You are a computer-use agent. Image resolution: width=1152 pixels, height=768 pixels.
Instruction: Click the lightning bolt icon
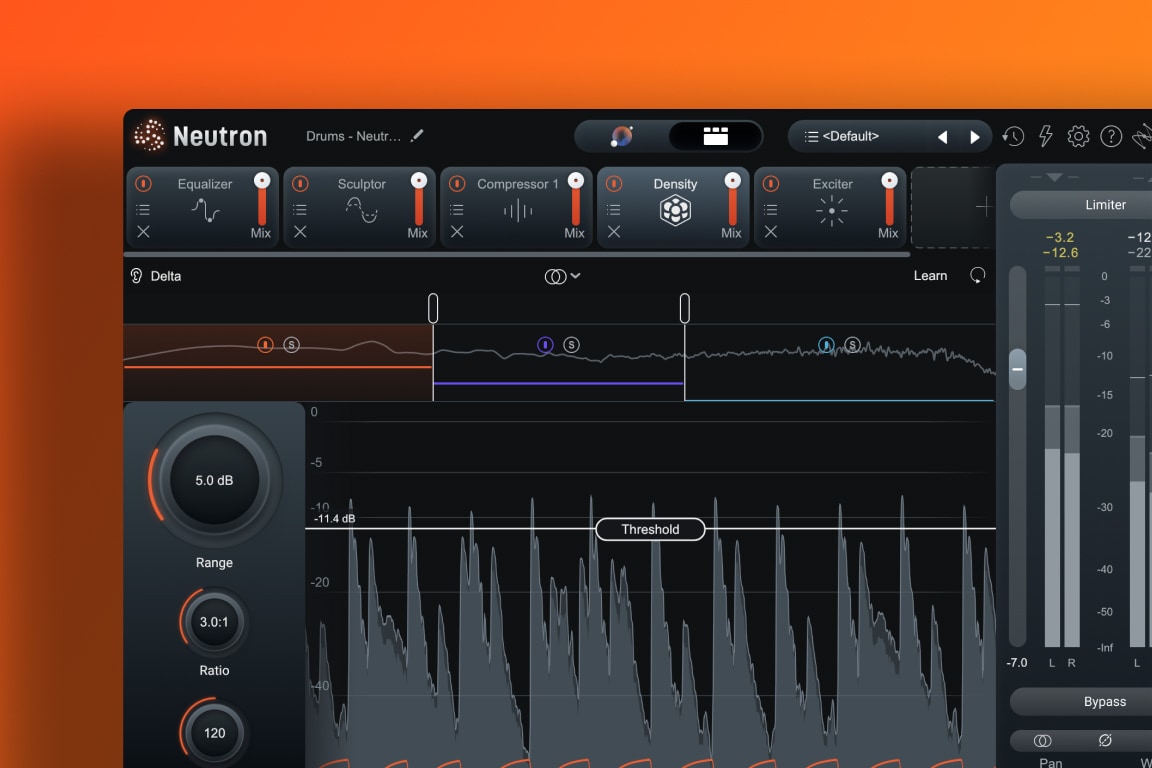(1046, 137)
